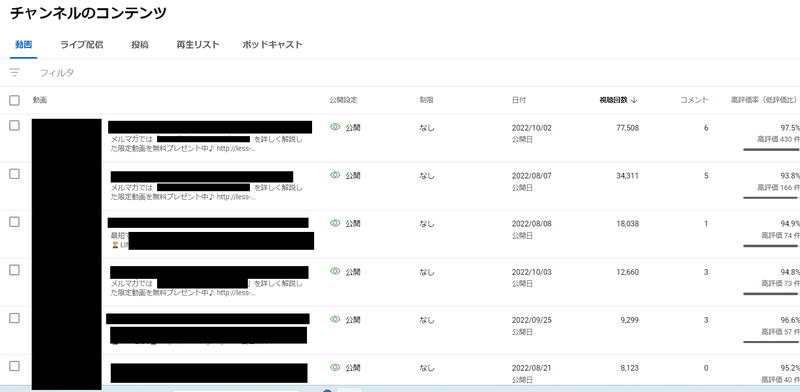
Task: Click the 96.6% like rate value
Action: (x=790, y=320)
